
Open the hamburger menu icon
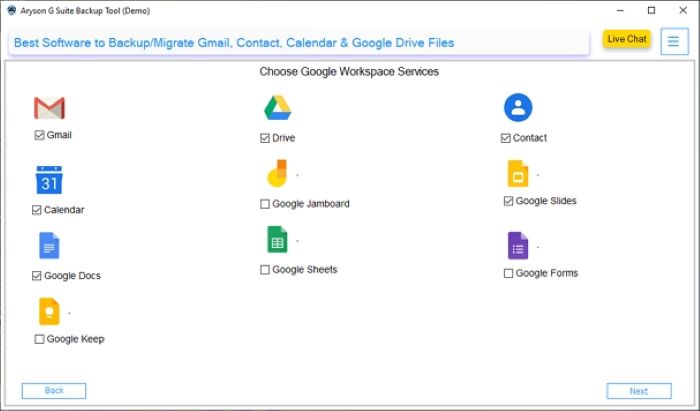(674, 42)
